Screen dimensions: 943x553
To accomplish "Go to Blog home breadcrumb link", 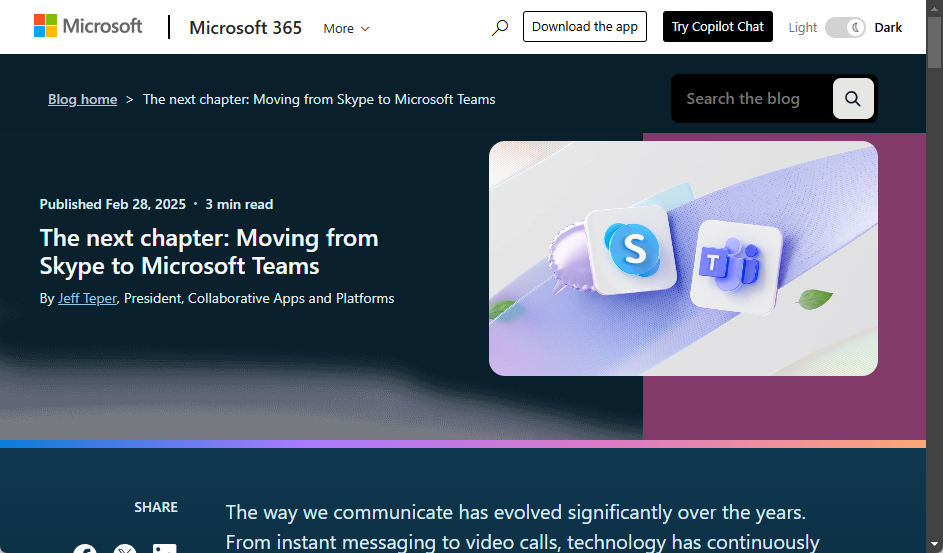I will click(x=82, y=99).
